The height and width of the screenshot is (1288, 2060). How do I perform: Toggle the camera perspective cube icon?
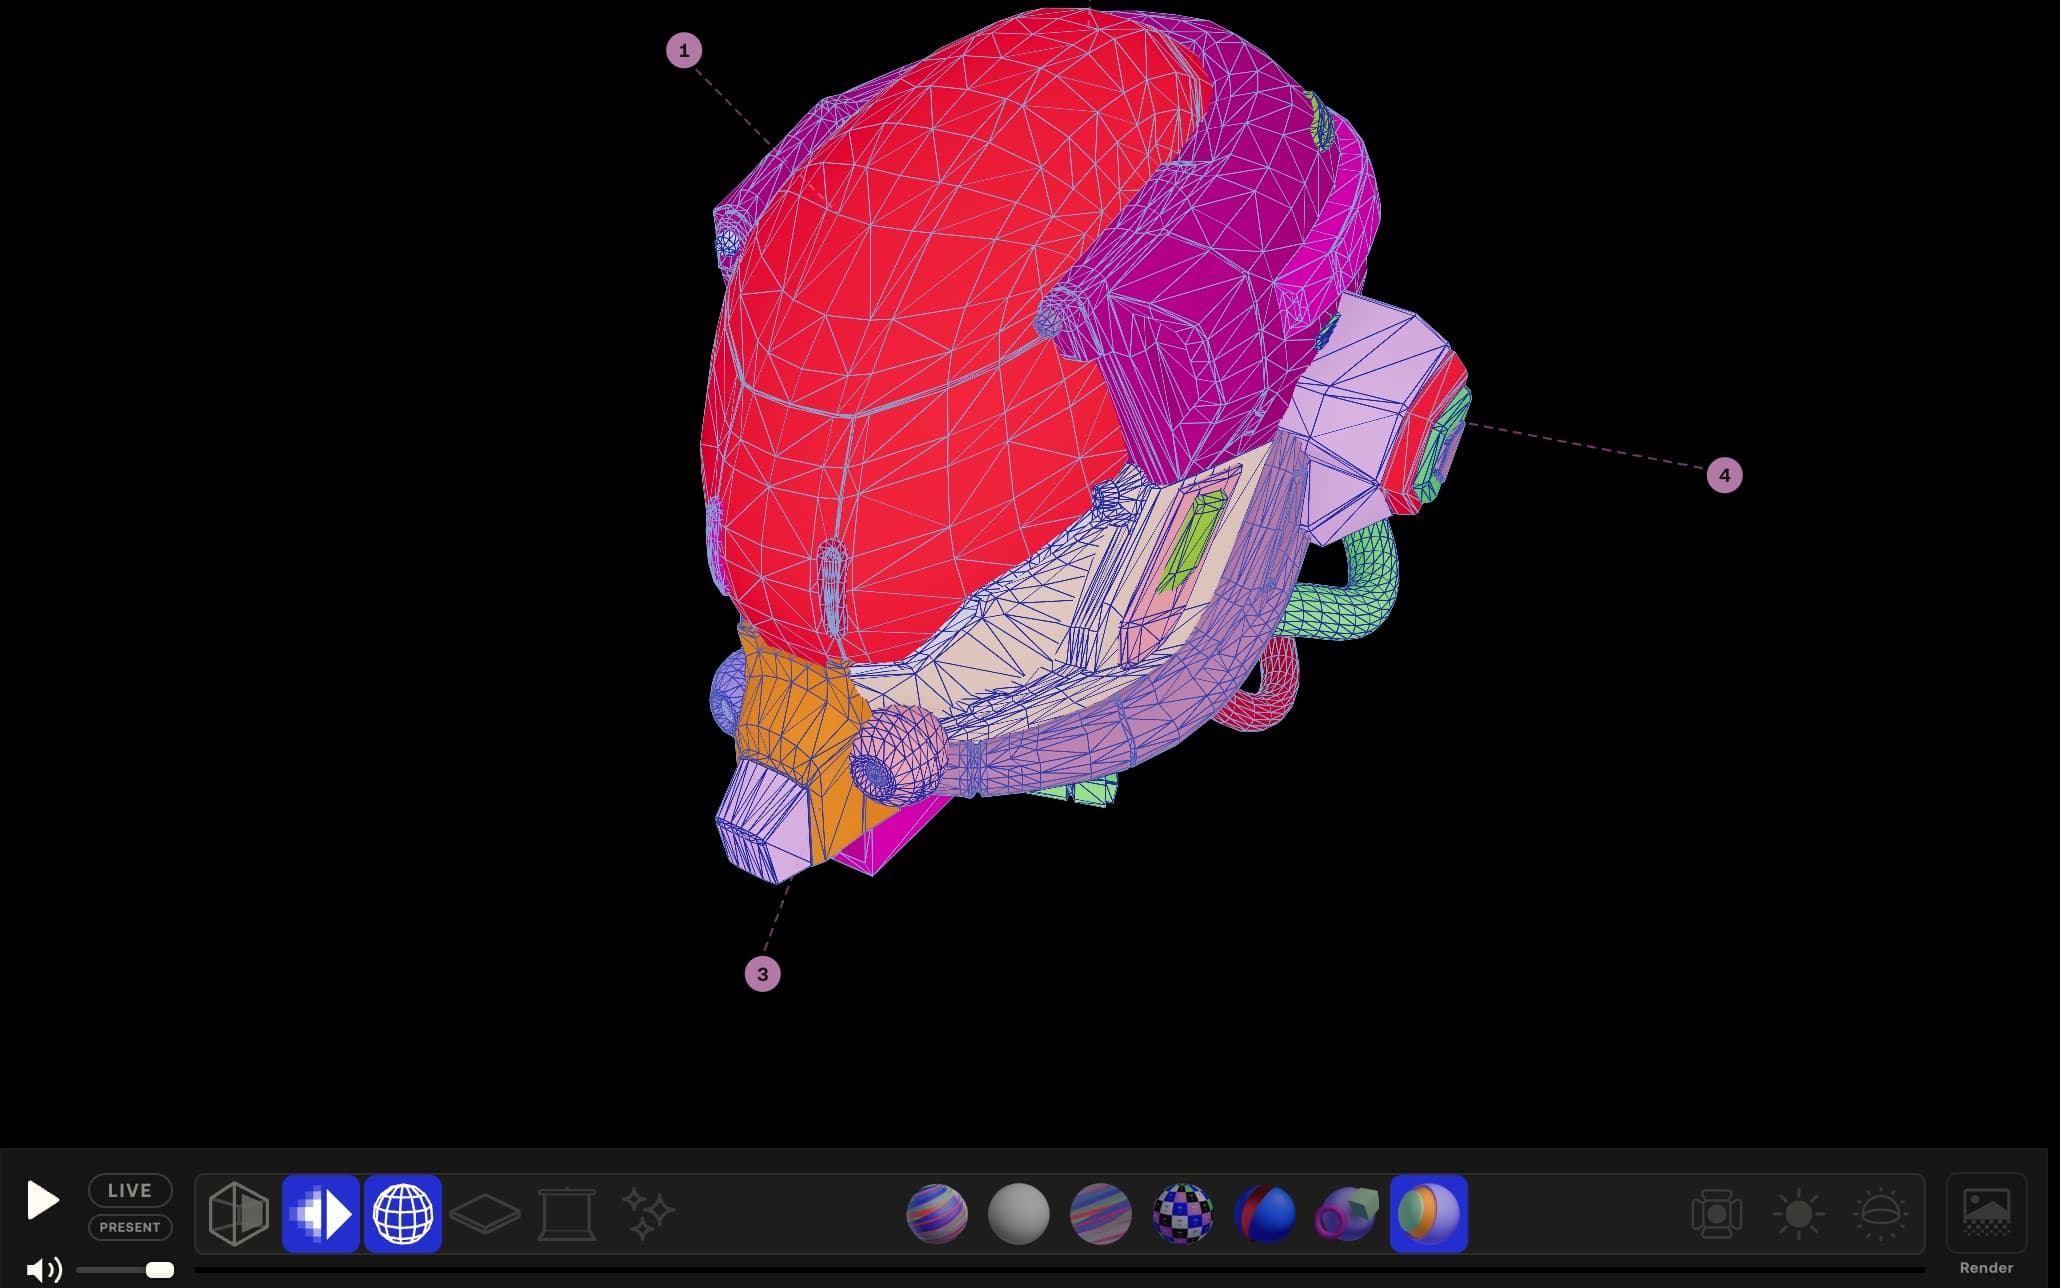coord(238,1214)
